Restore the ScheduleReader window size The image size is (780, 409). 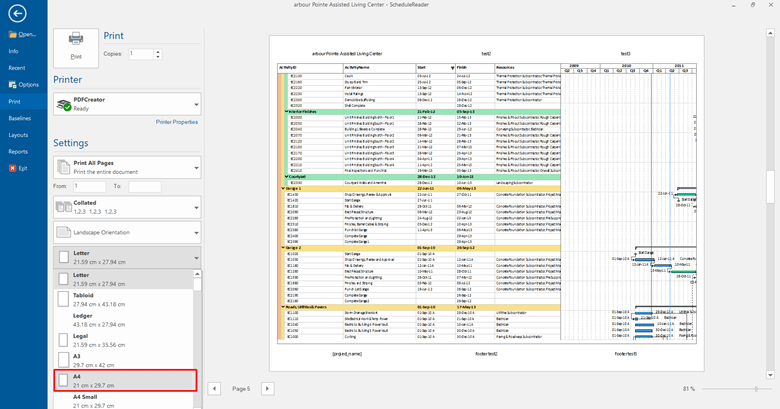753,5
